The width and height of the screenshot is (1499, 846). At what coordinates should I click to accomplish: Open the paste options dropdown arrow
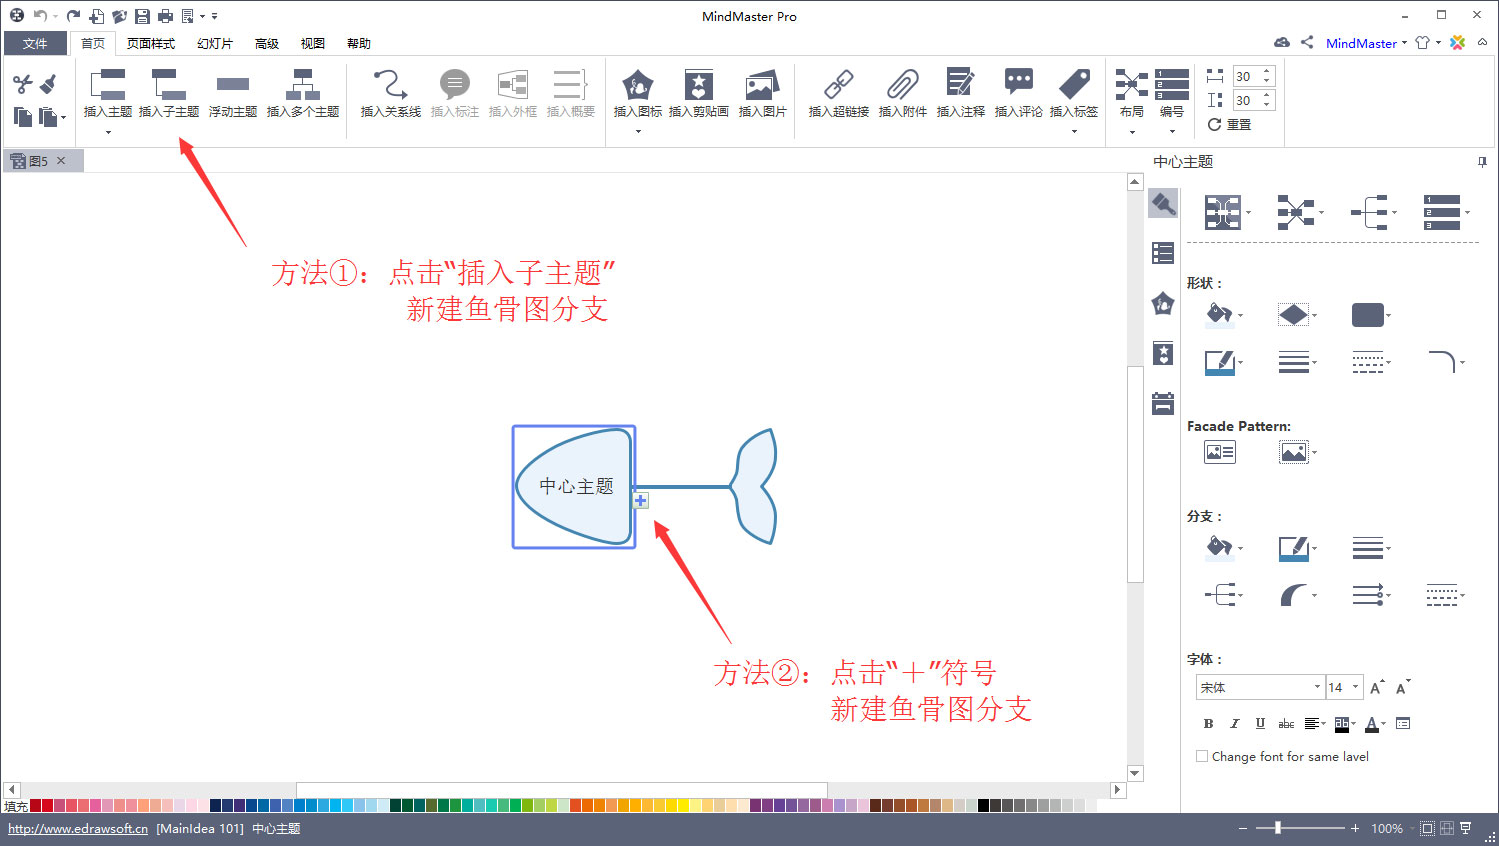point(63,118)
